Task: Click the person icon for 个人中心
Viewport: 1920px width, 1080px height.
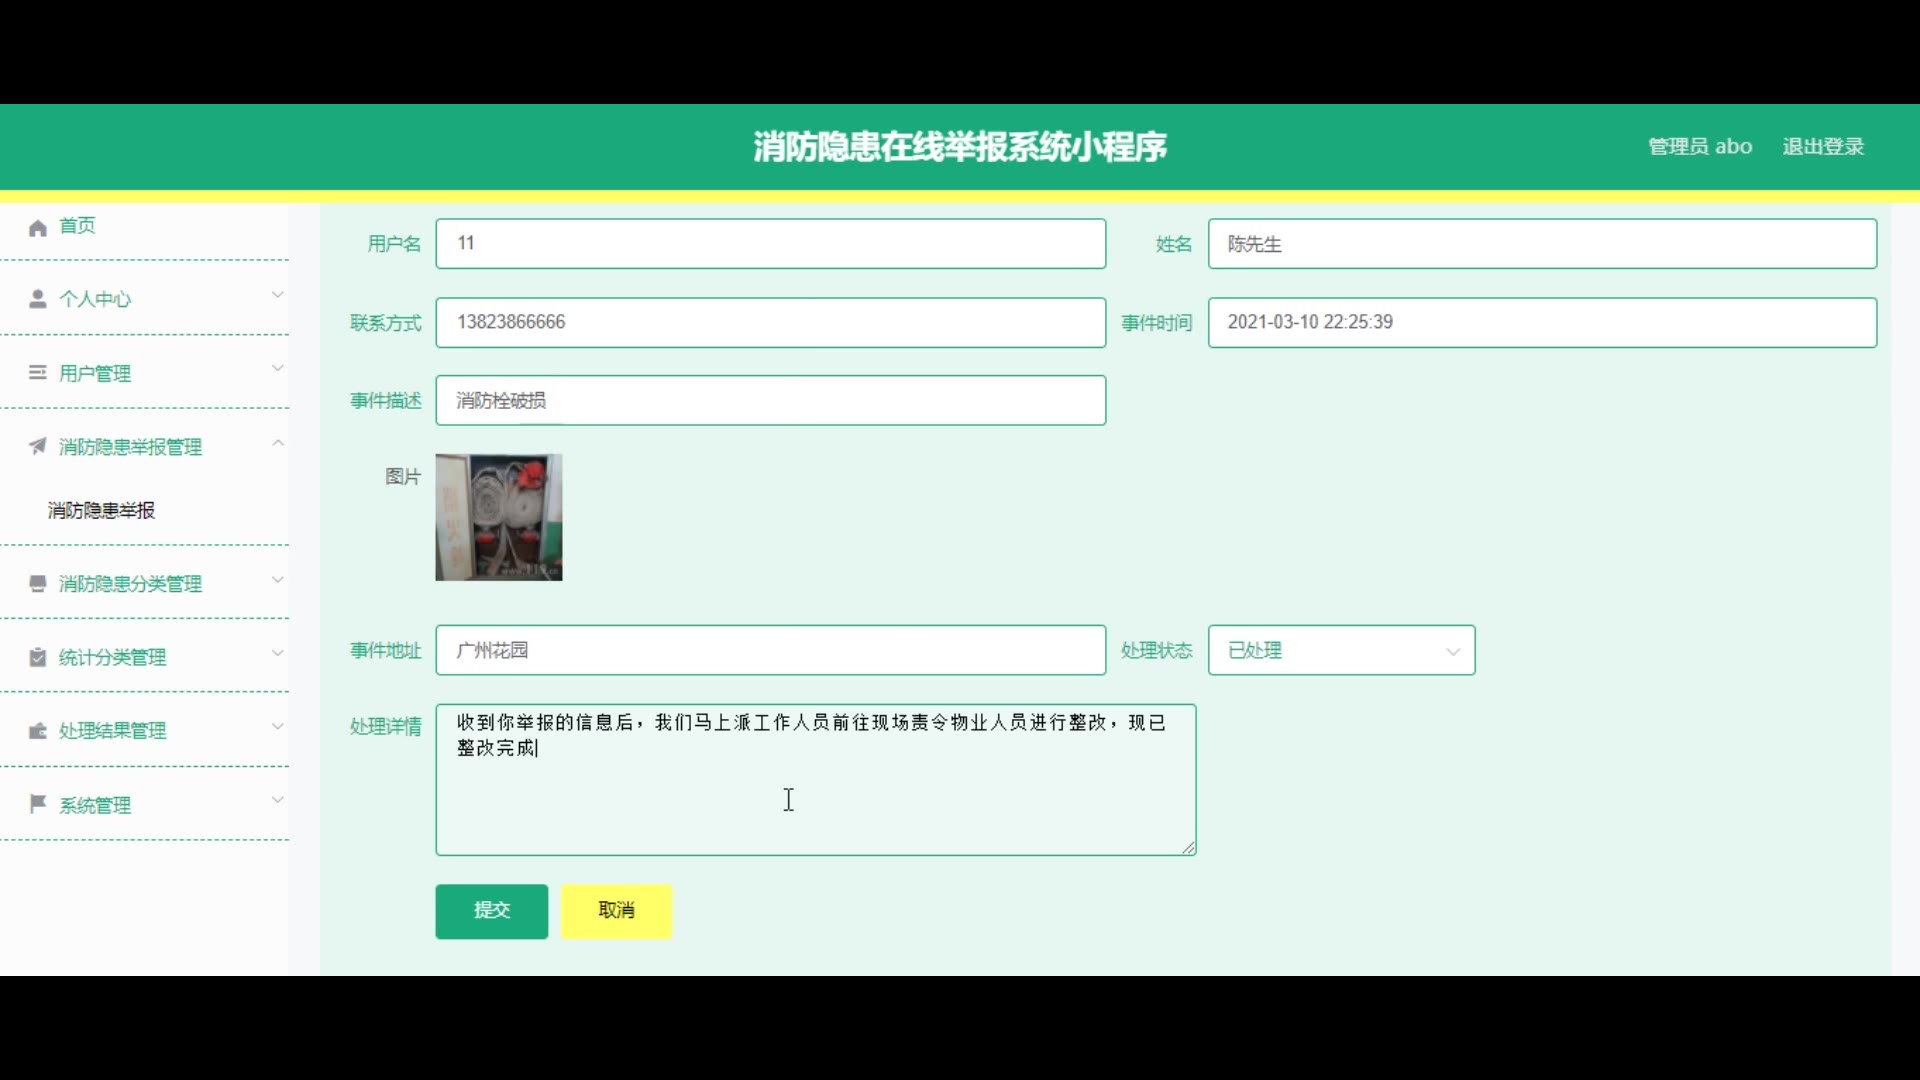Action: [38, 299]
